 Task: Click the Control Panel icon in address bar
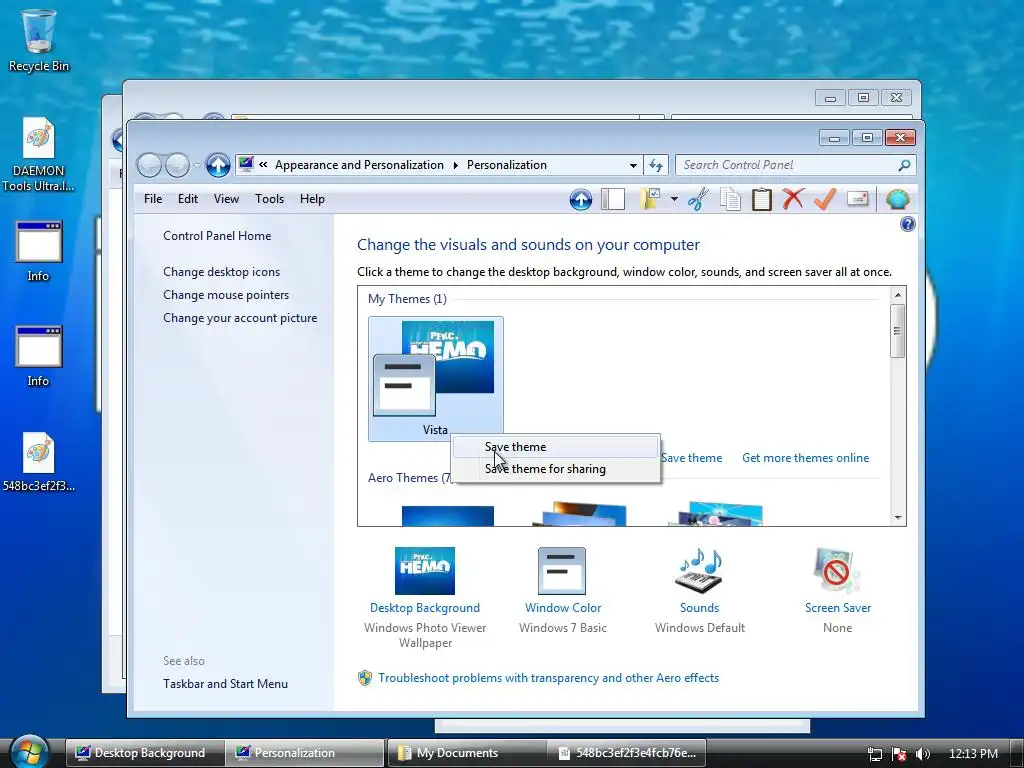point(246,165)
